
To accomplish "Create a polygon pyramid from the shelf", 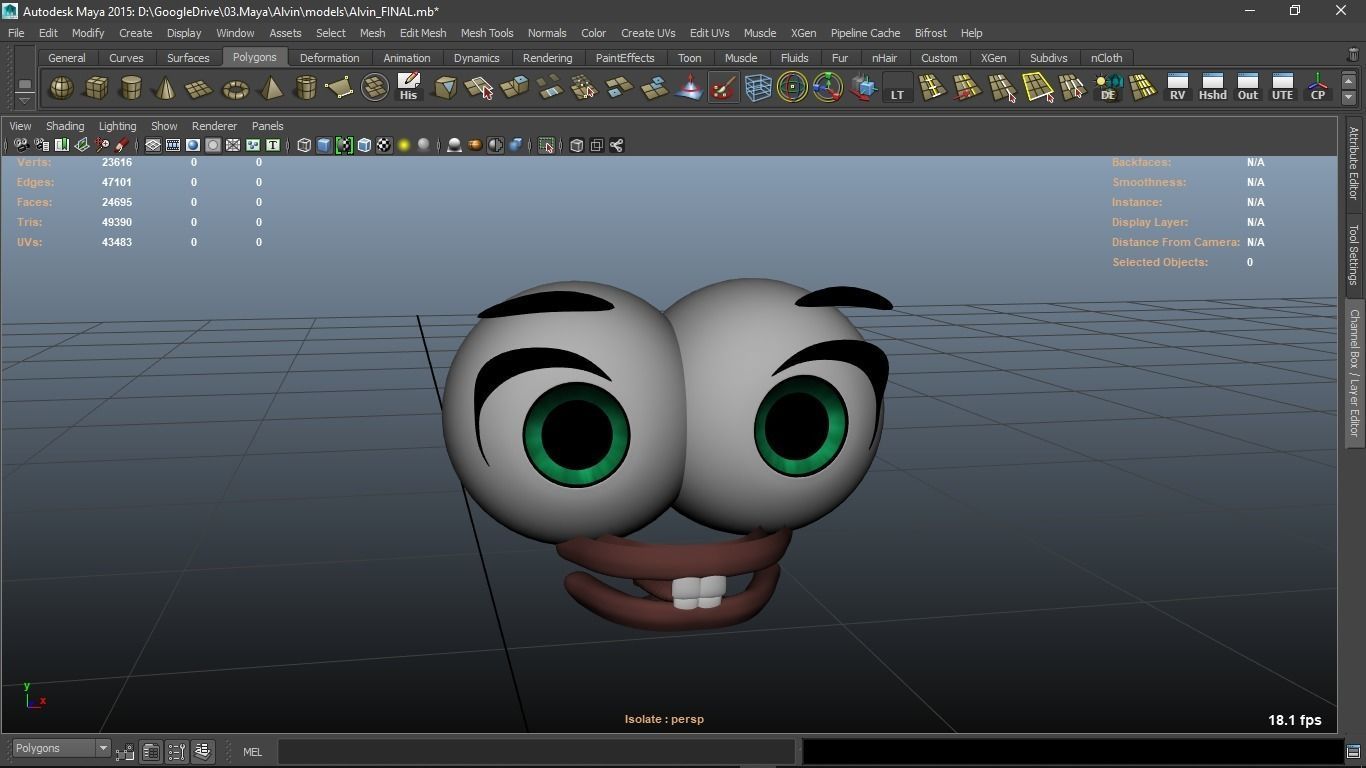I will coord(270,88).
